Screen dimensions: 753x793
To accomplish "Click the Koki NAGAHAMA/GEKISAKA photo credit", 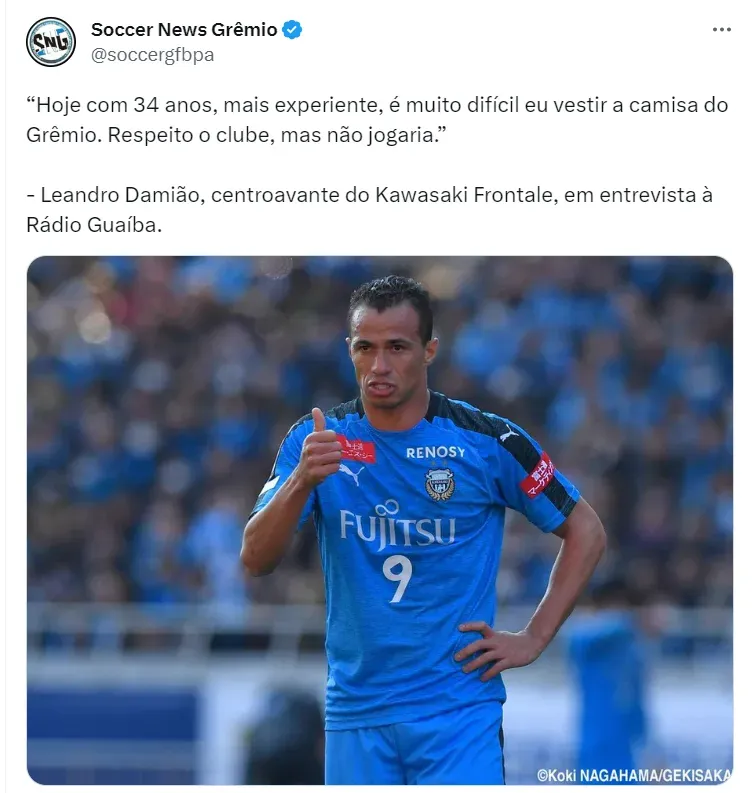I will (x=634, y=775).
